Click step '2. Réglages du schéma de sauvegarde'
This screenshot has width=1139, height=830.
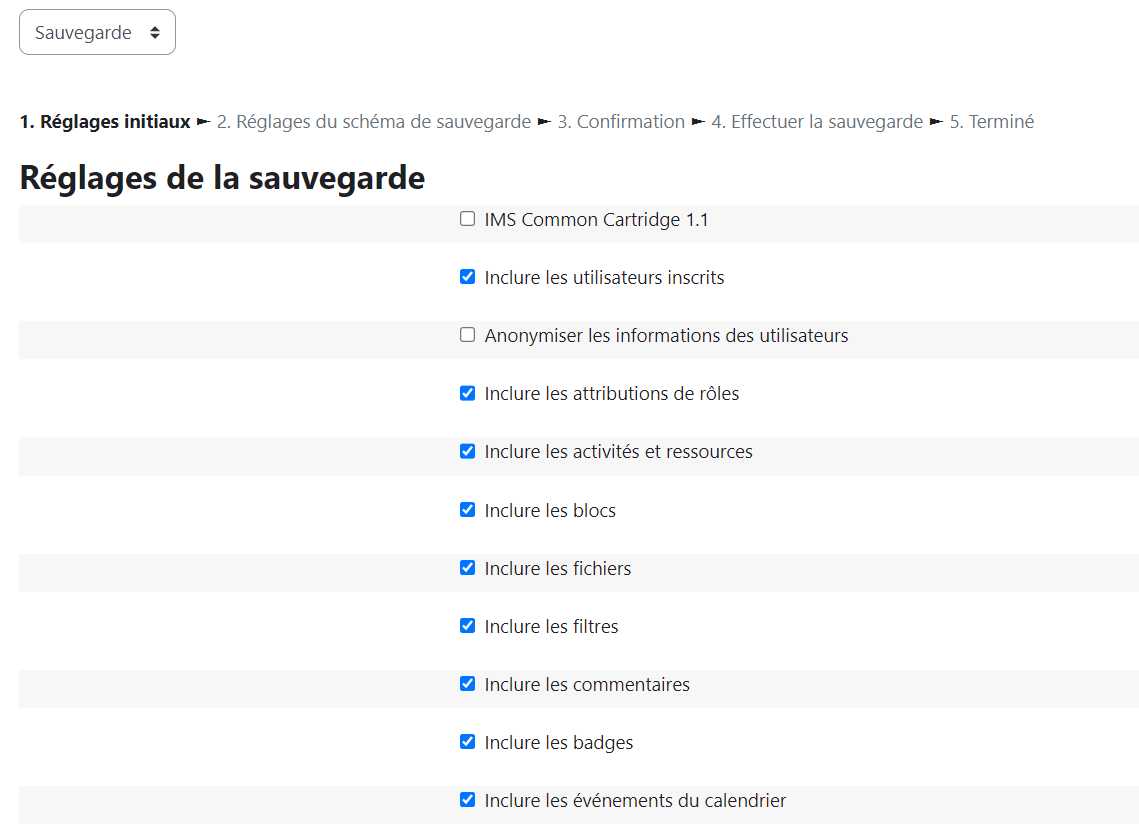coord(373,121)
